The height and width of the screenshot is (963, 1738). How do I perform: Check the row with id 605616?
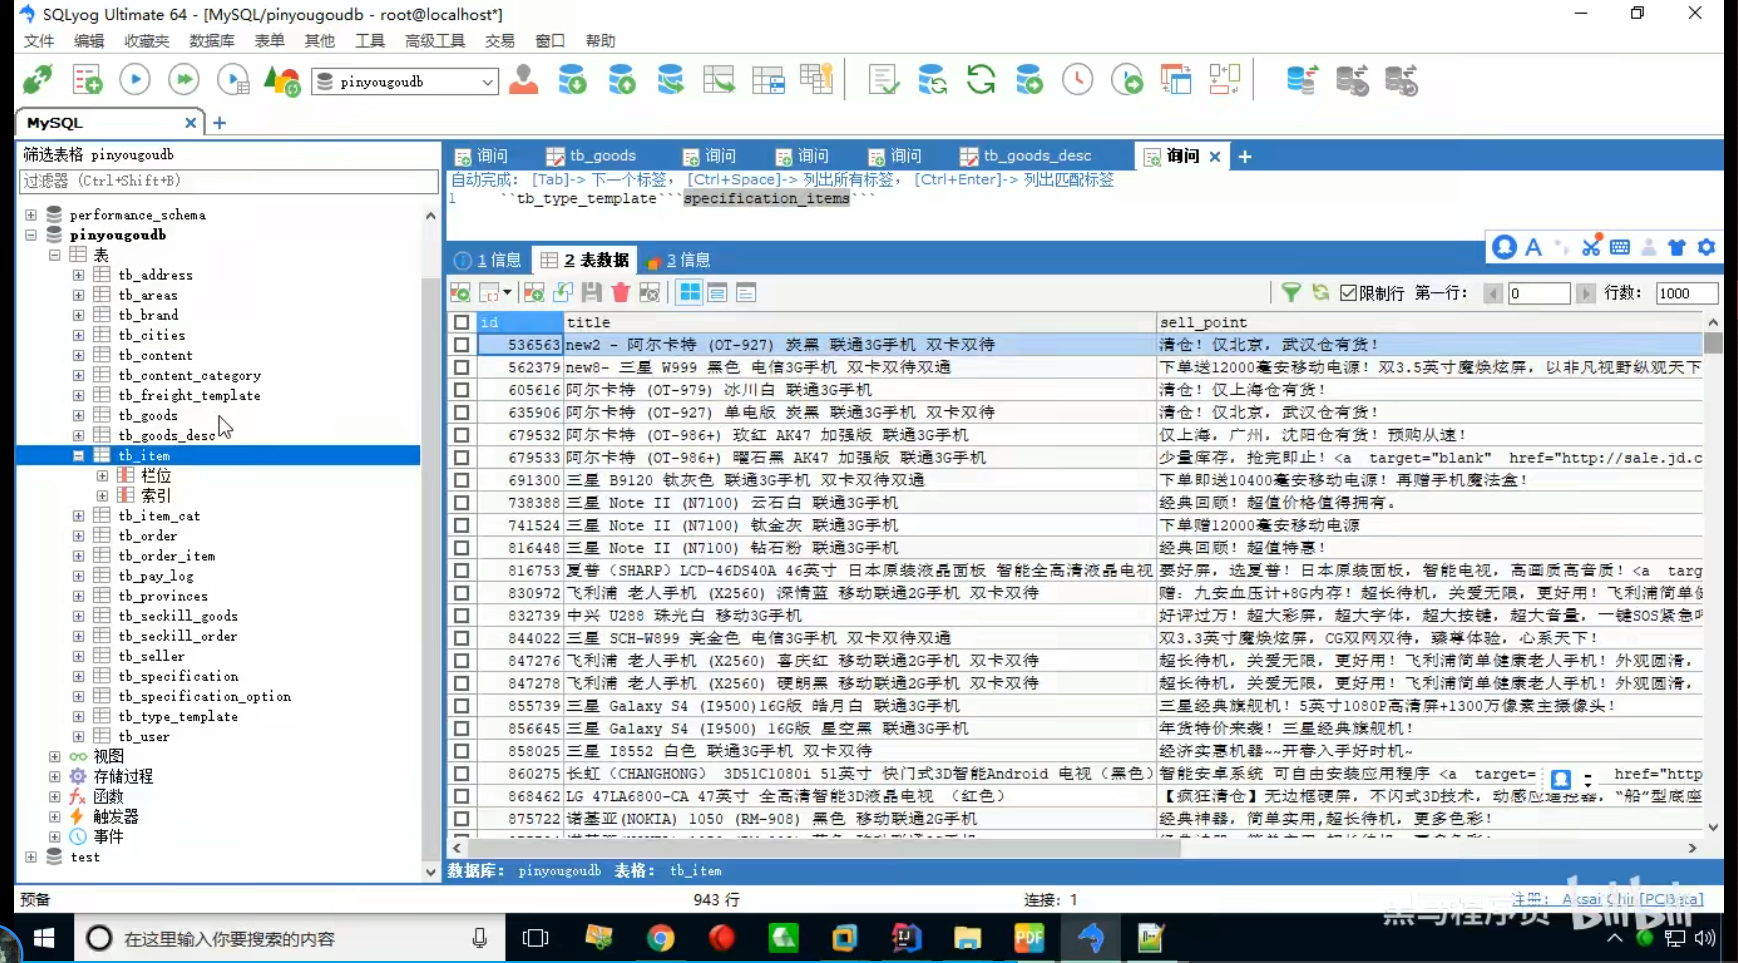coord(461,389)
